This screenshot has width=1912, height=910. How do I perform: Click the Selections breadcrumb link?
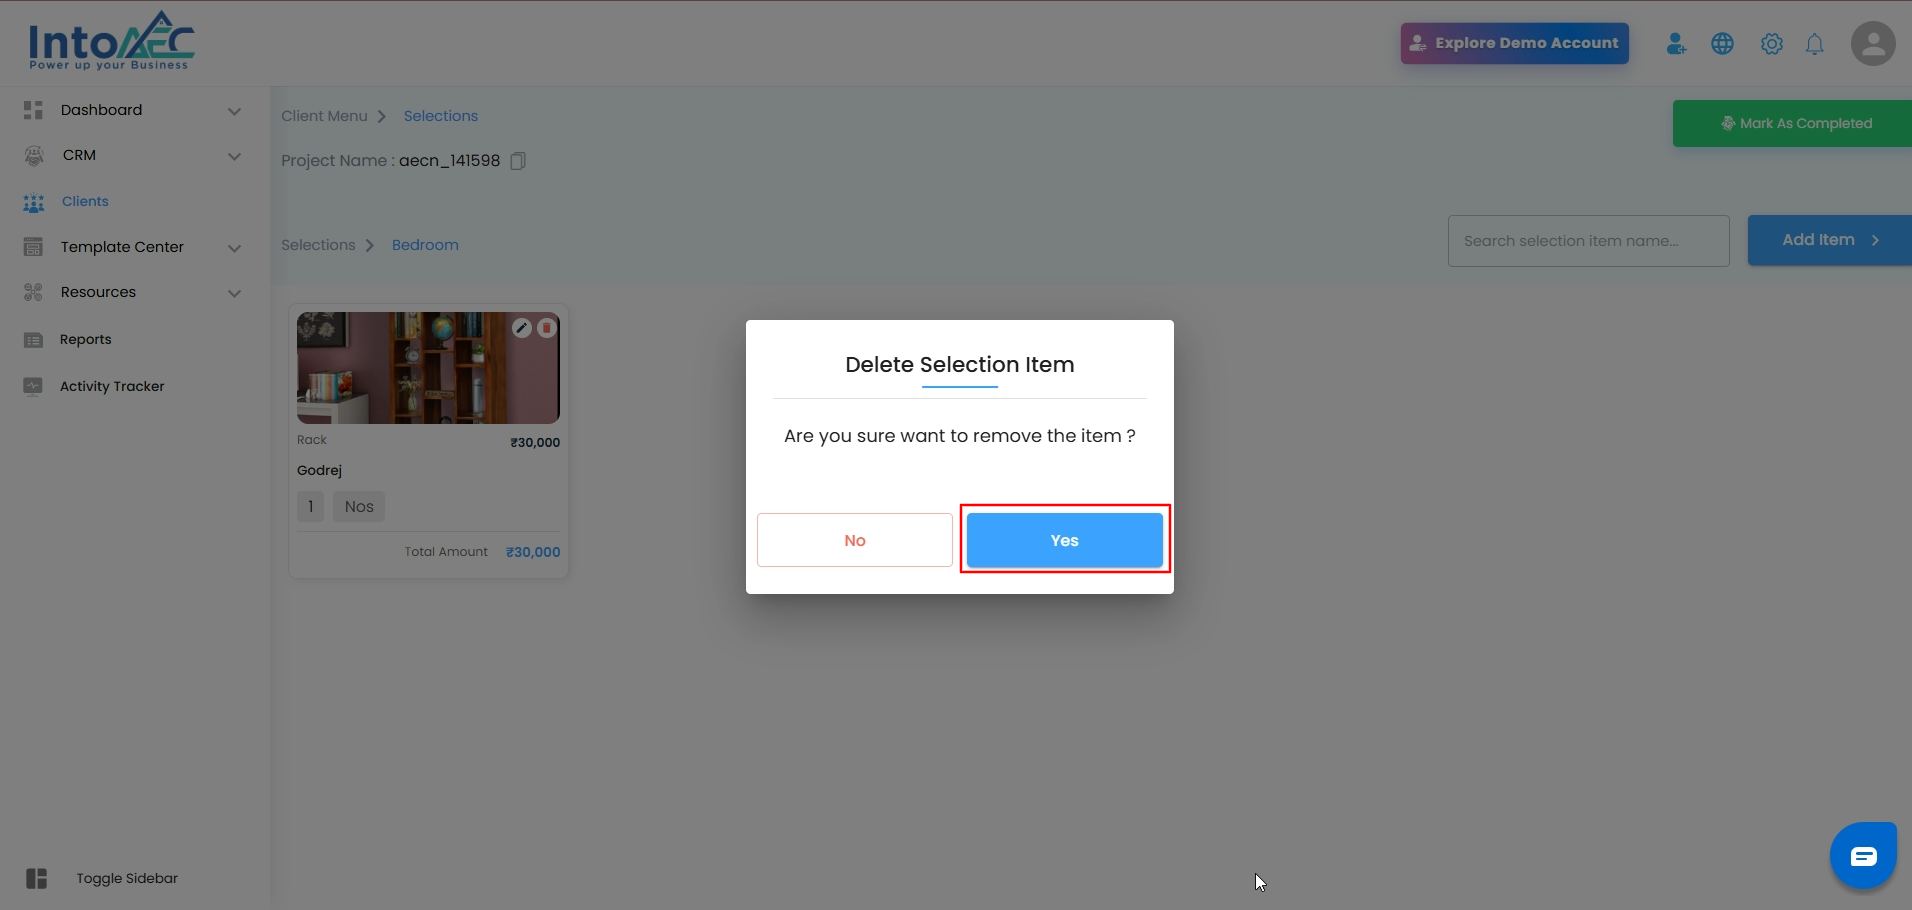pyautogui.click(x=440, y=116)
